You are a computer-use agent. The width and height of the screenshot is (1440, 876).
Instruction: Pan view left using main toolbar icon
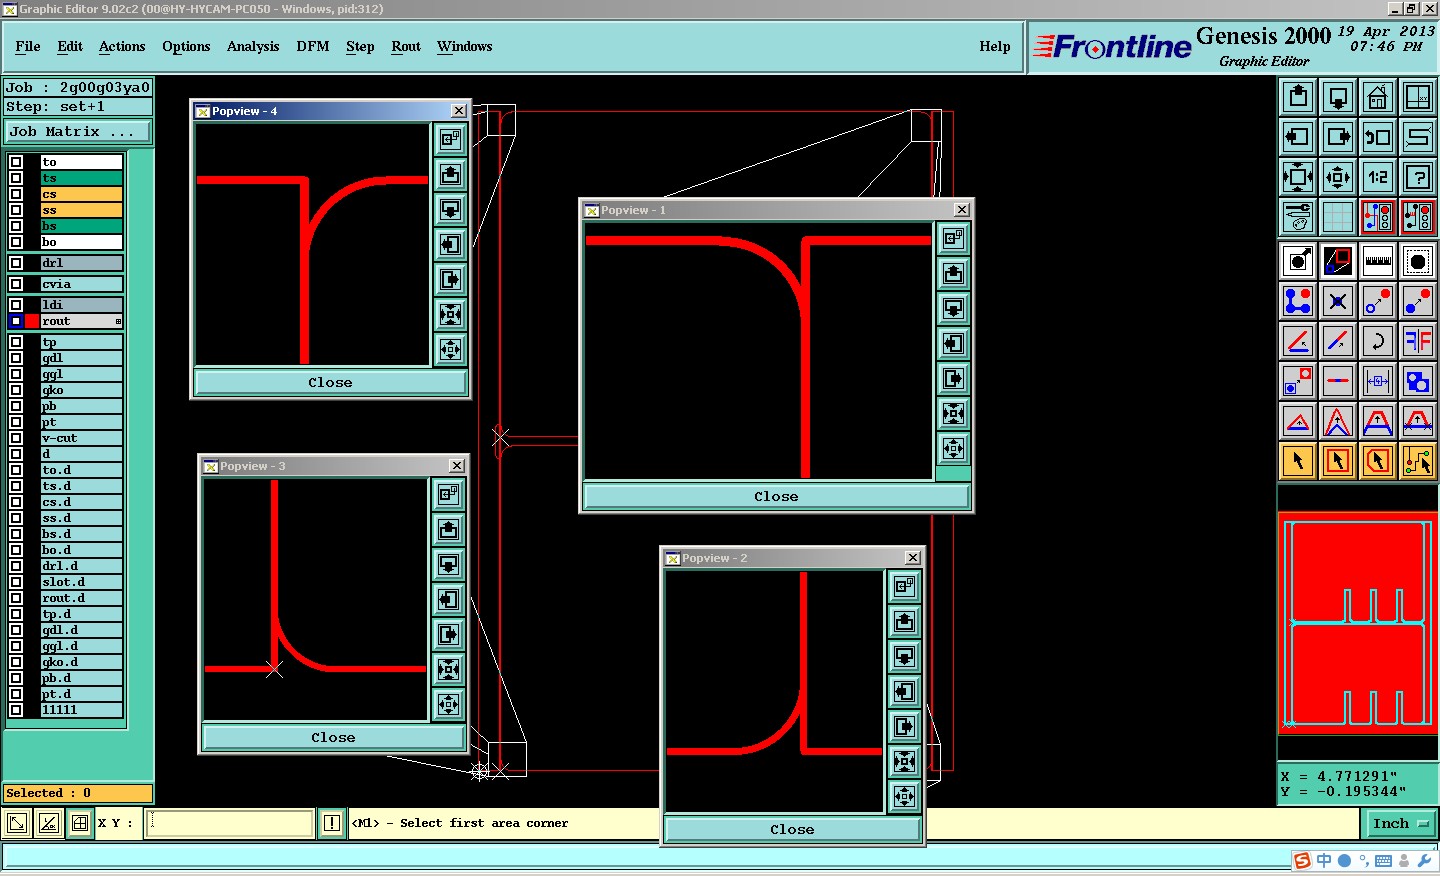pyautogui.click(x=1298, y=137)
